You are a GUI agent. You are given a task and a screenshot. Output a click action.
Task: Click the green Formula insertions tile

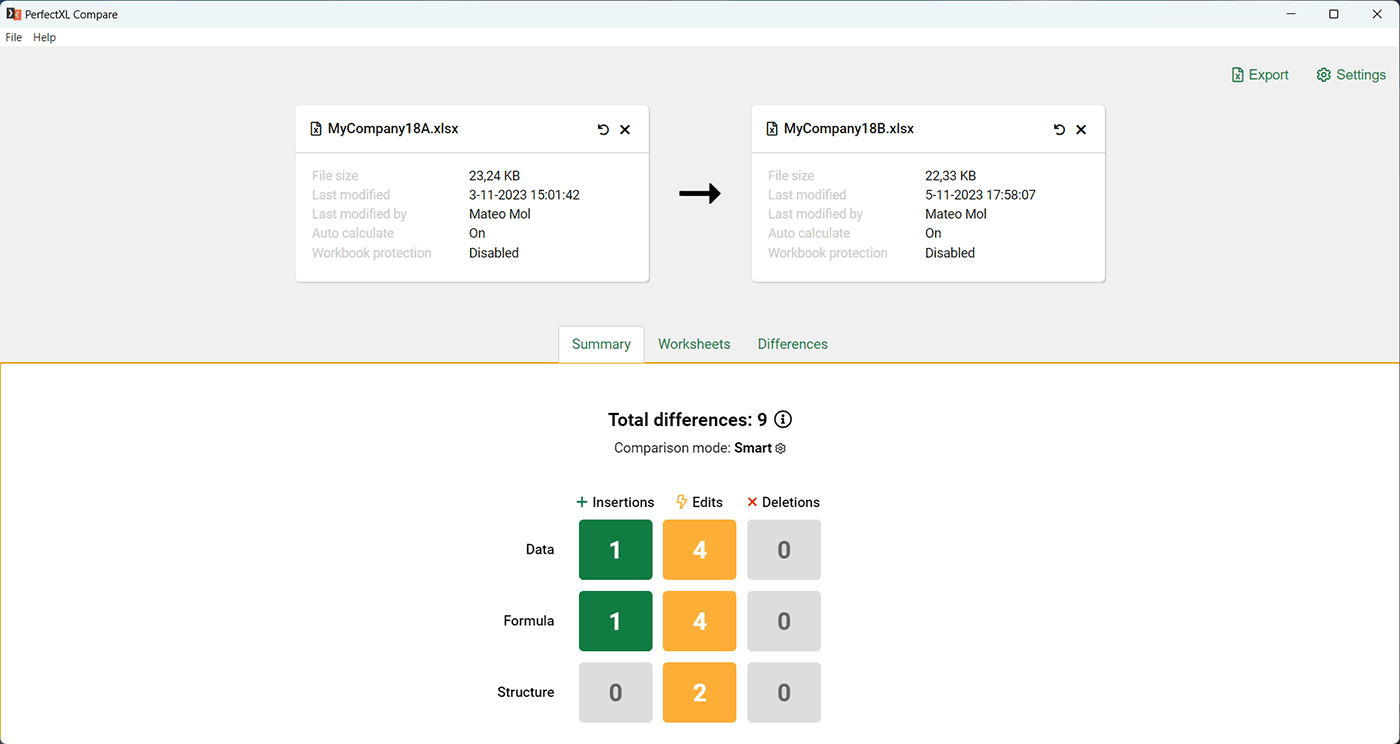pyautogui.click(x=615, y=621)
